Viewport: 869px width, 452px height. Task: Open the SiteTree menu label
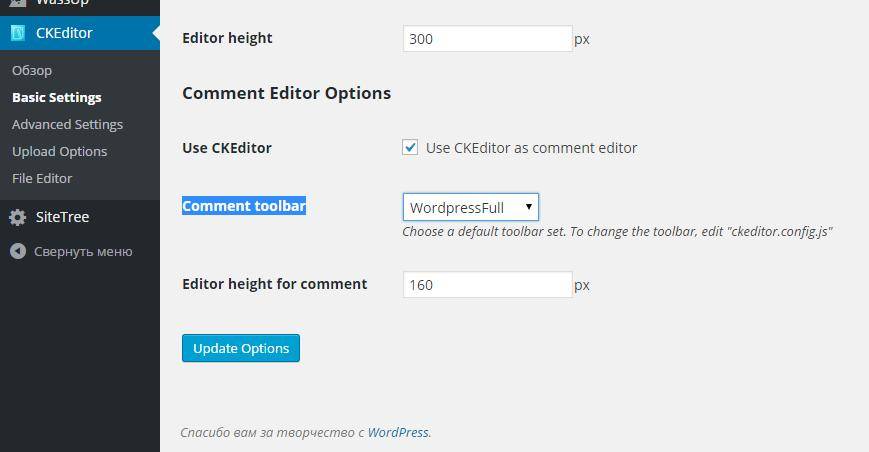(62, 217)
